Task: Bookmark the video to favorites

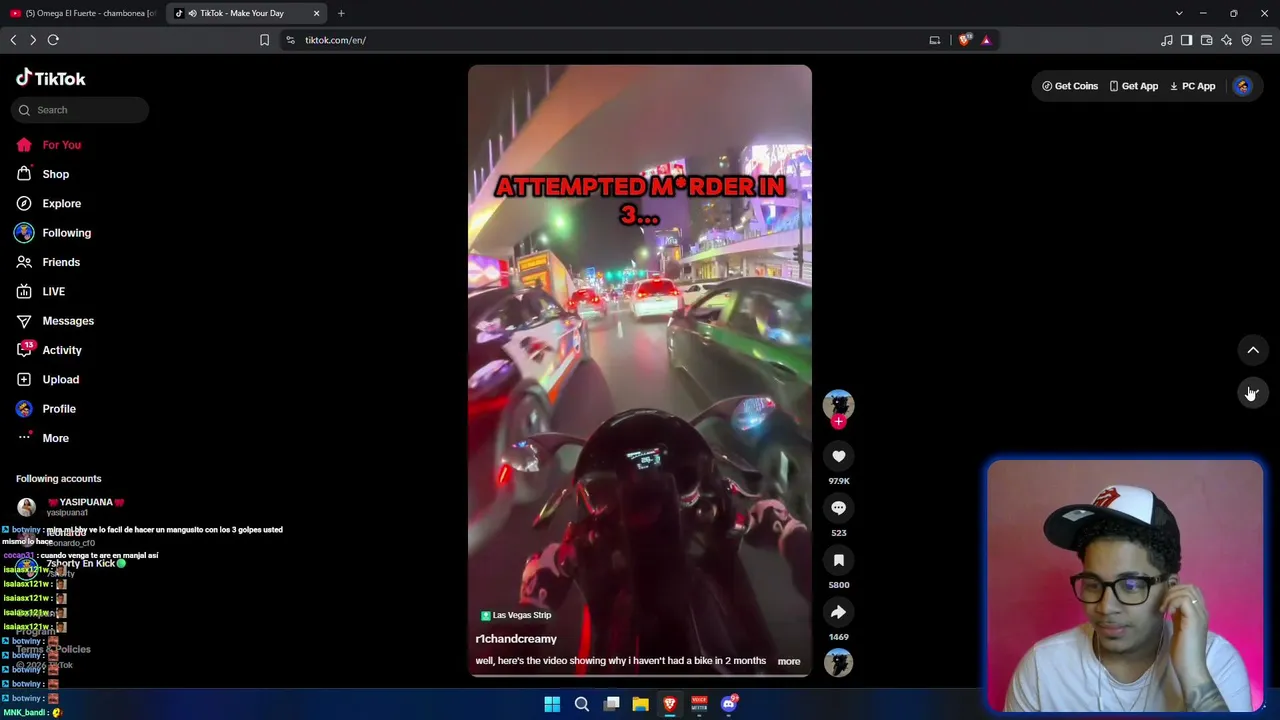Action: coord(838,561)
